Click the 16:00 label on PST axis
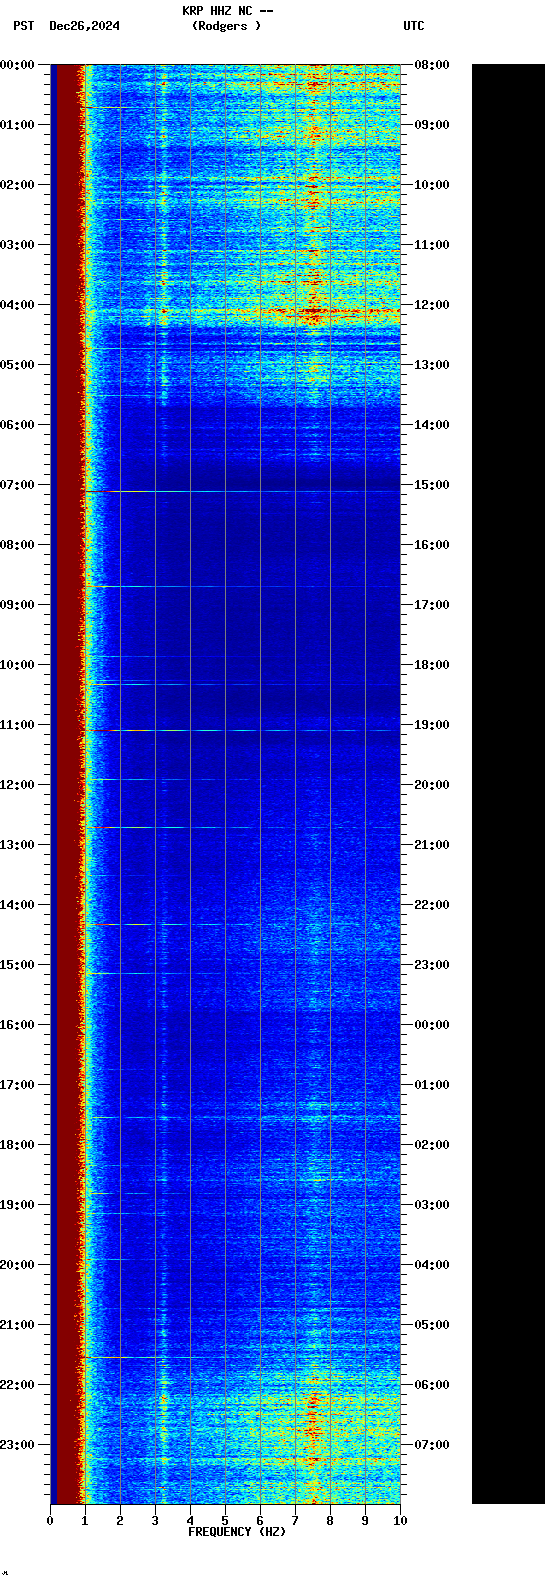 17,1025
